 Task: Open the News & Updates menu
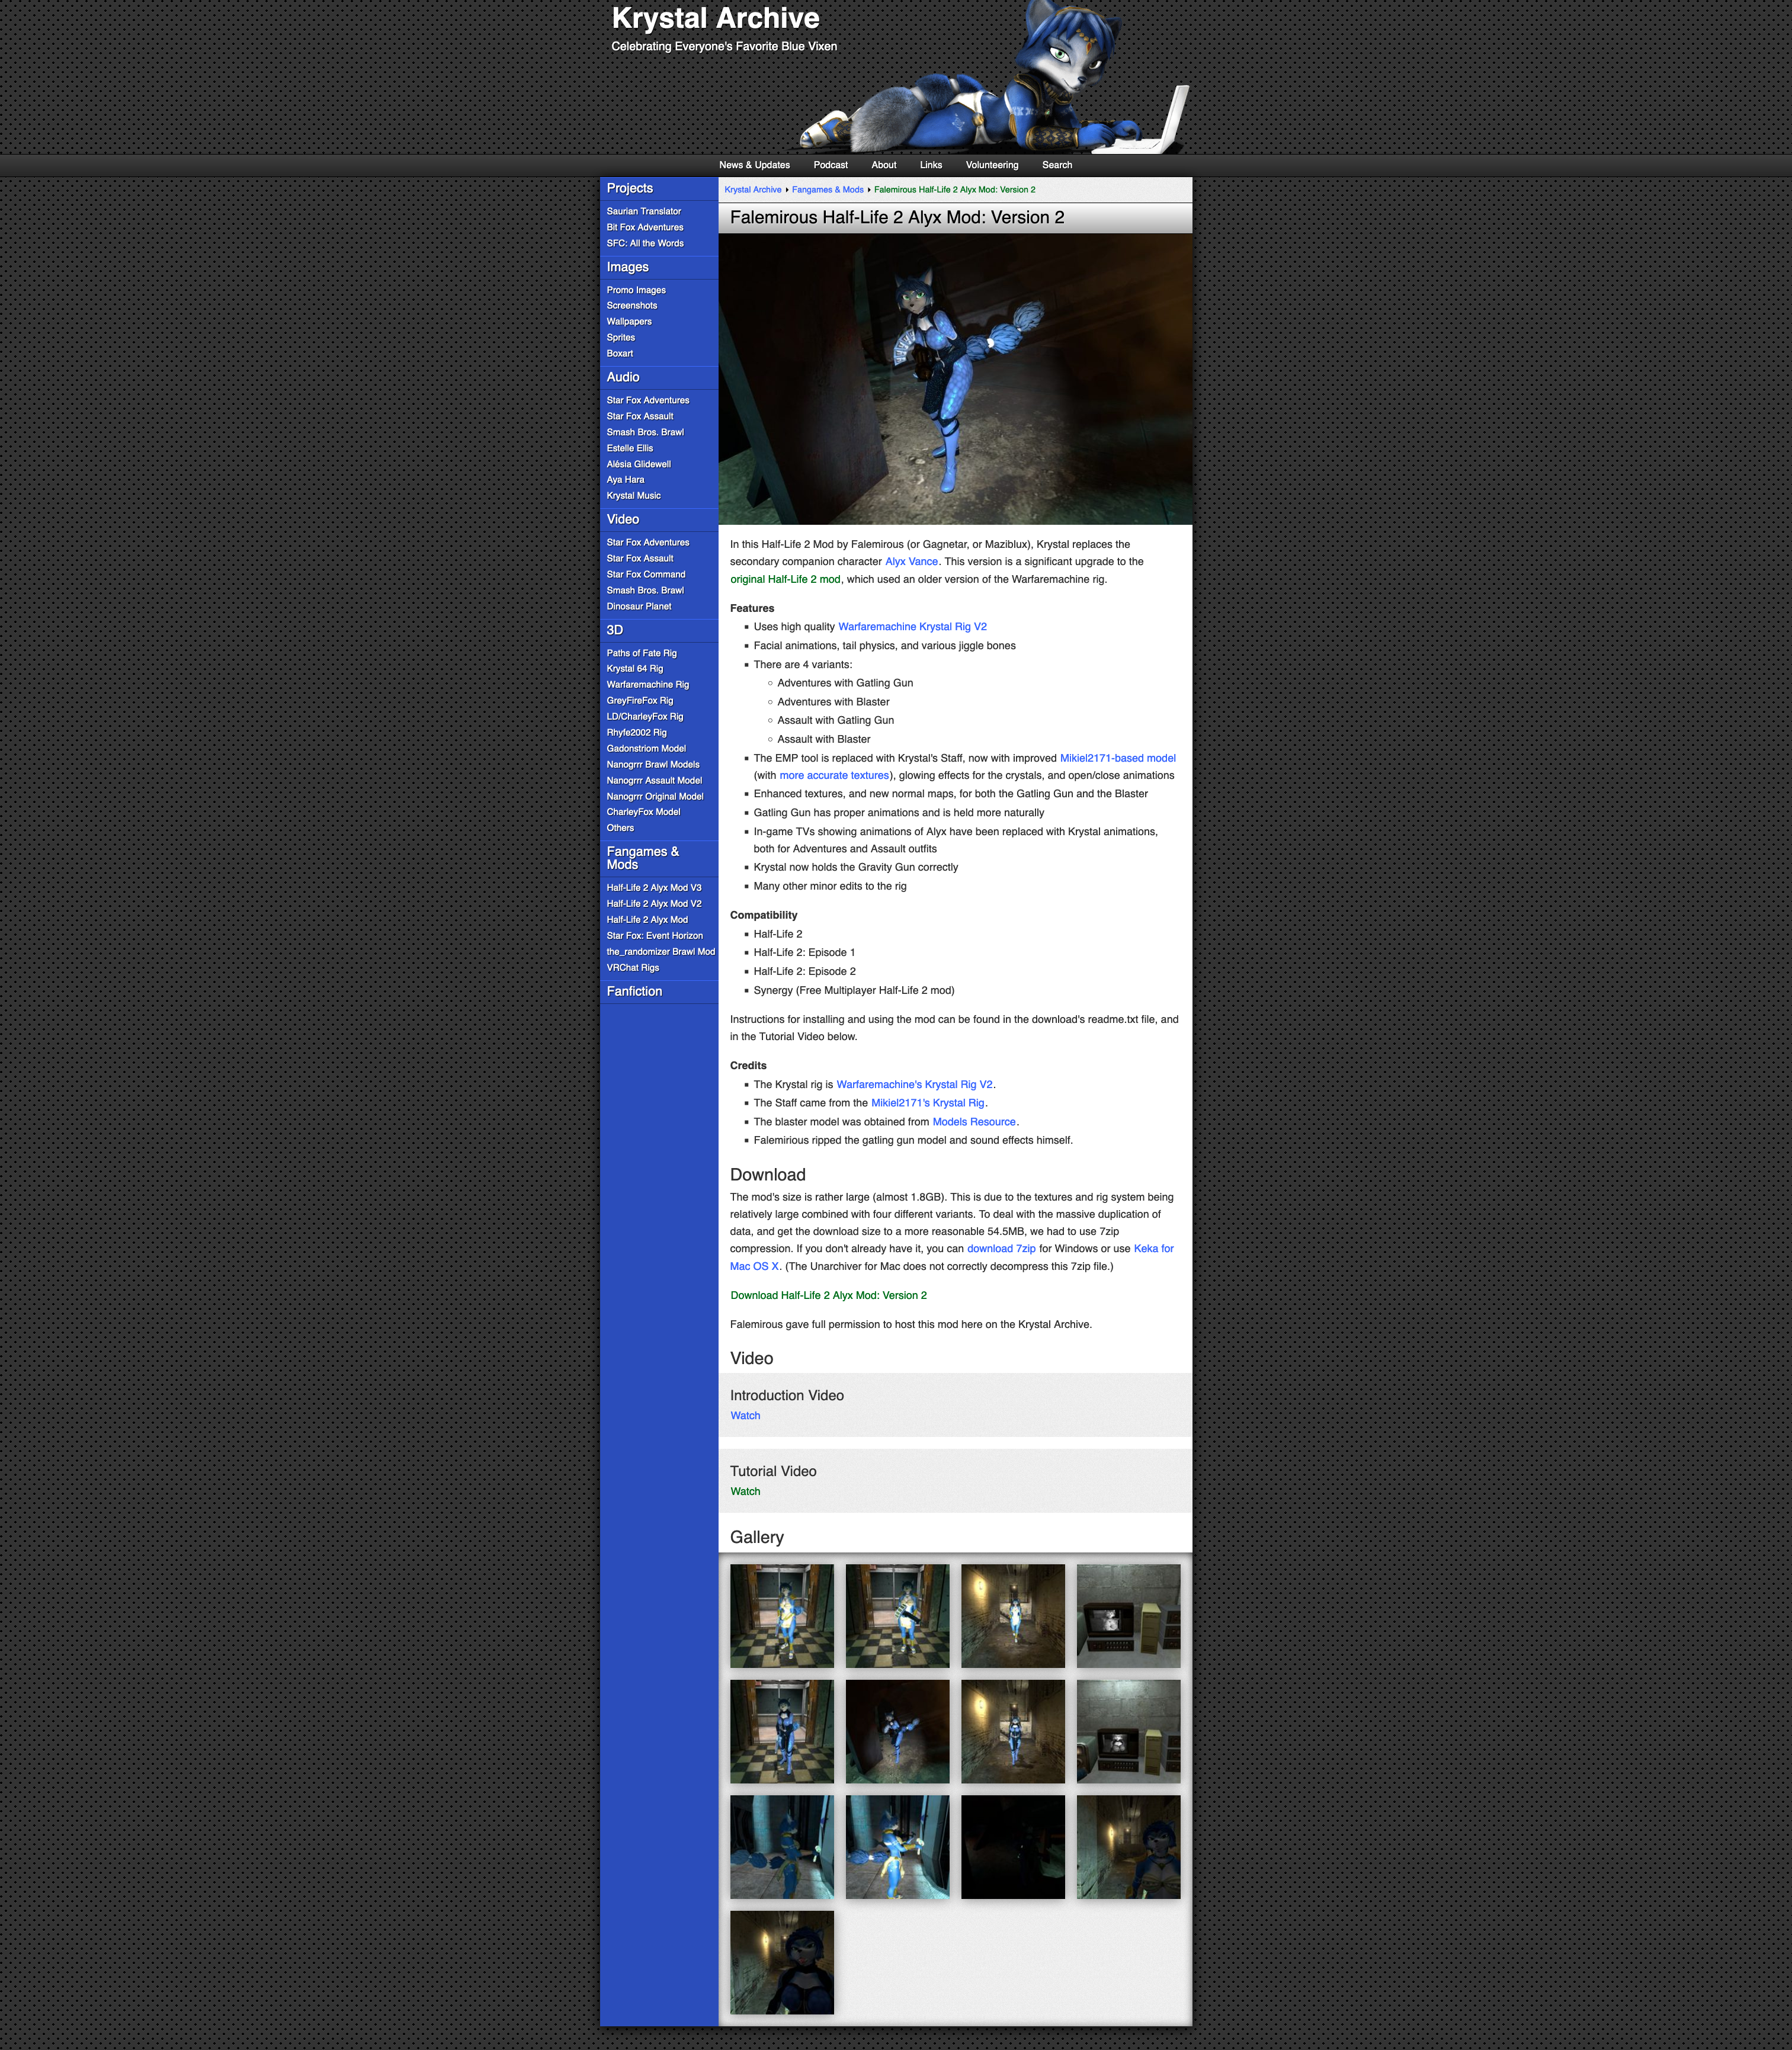click(754, 165)
